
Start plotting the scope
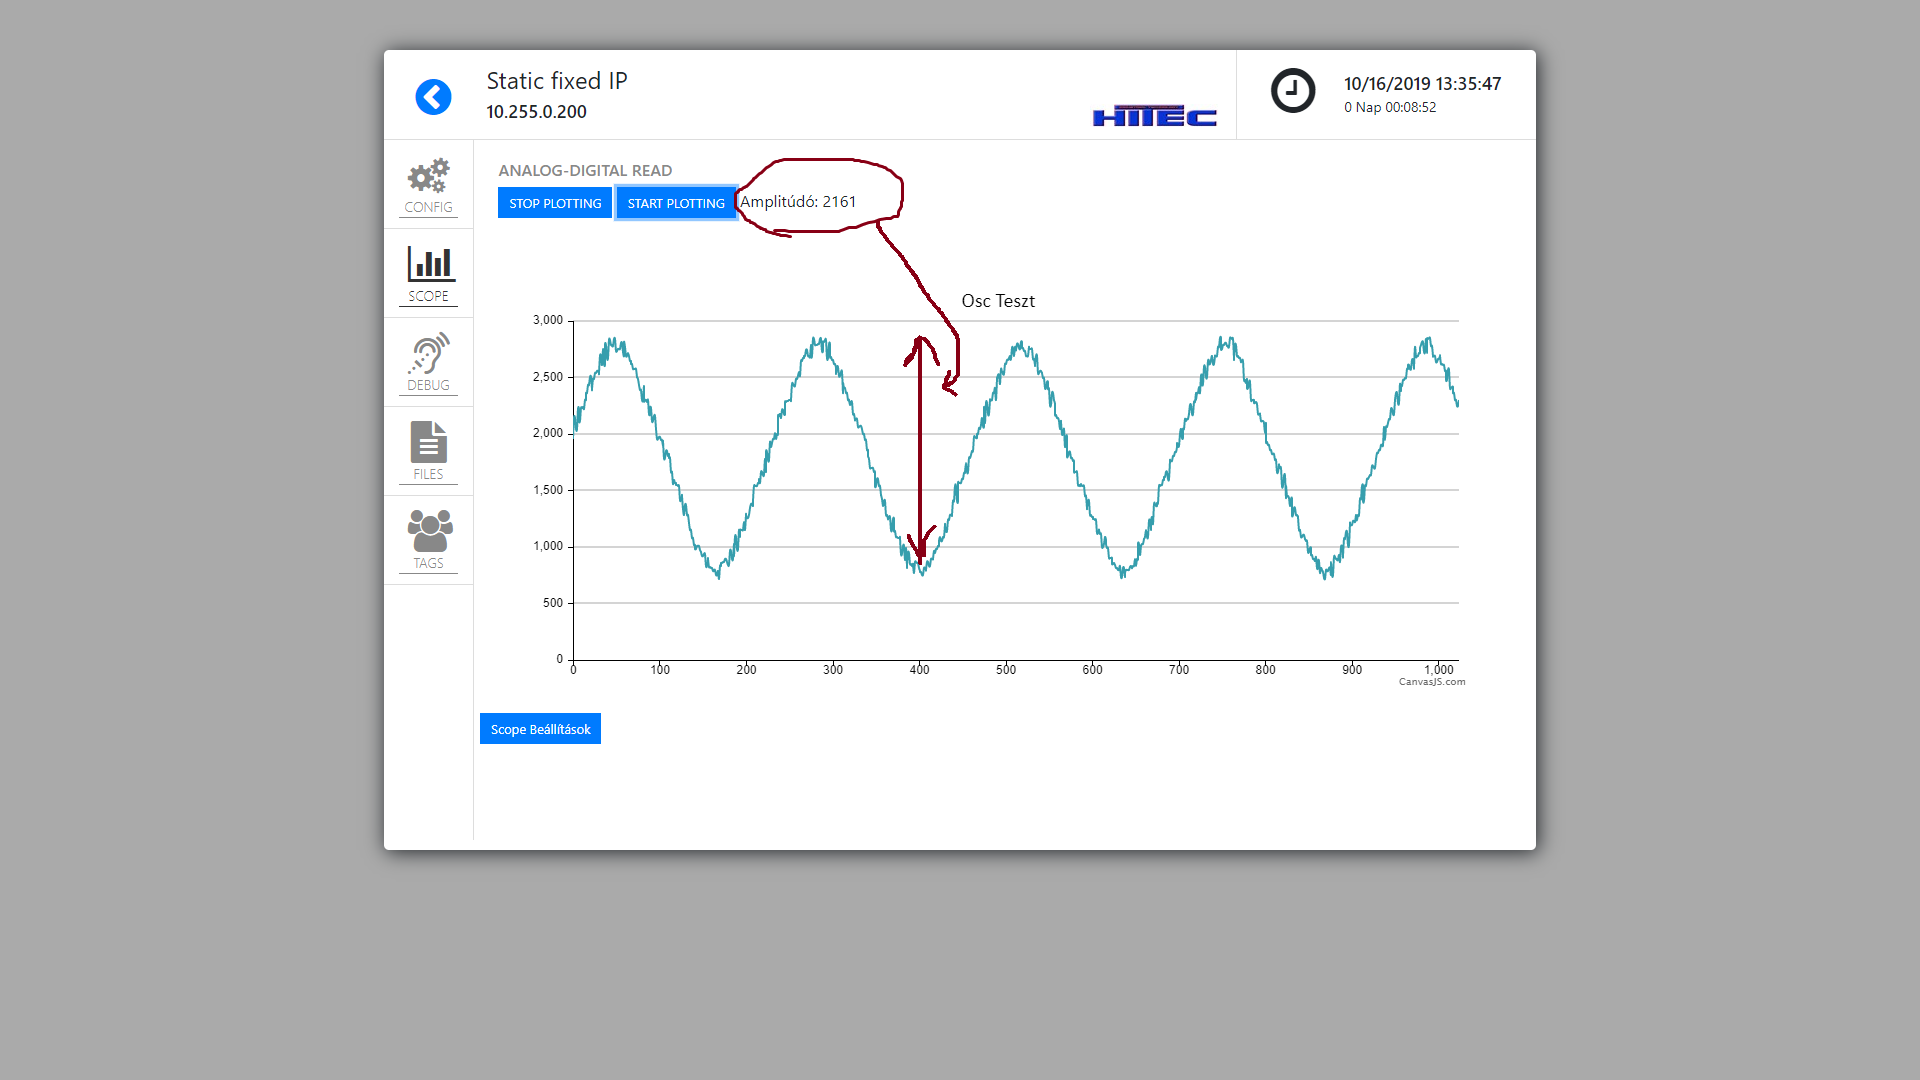(676, 203)
